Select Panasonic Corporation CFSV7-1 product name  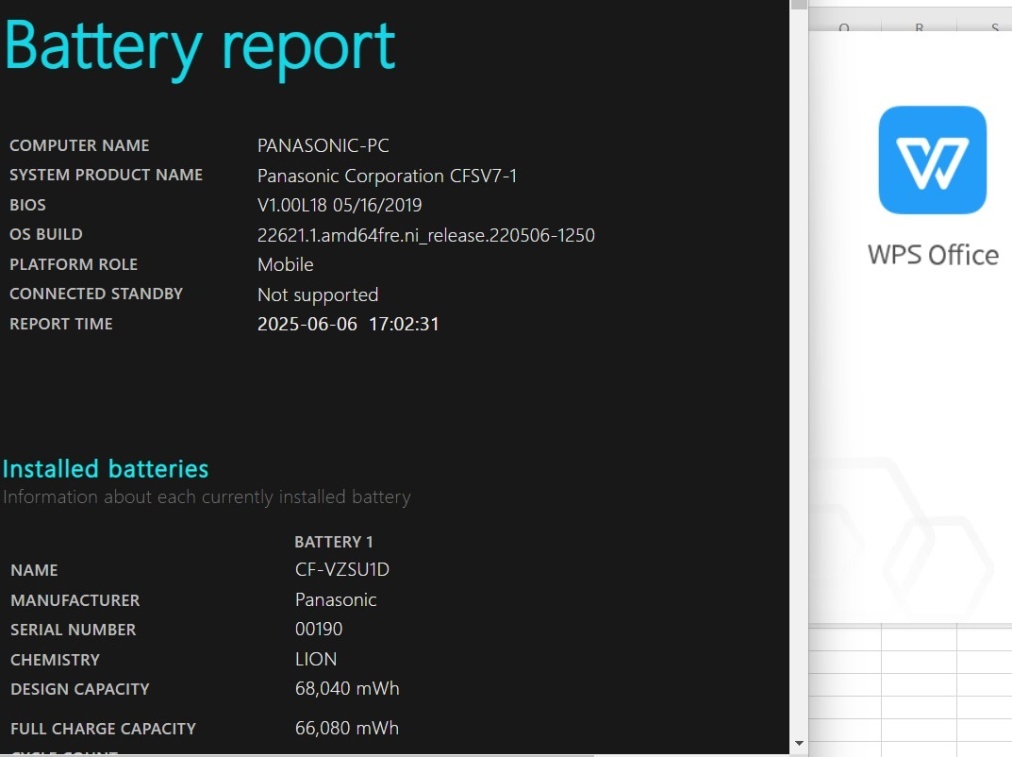point(387,176)
